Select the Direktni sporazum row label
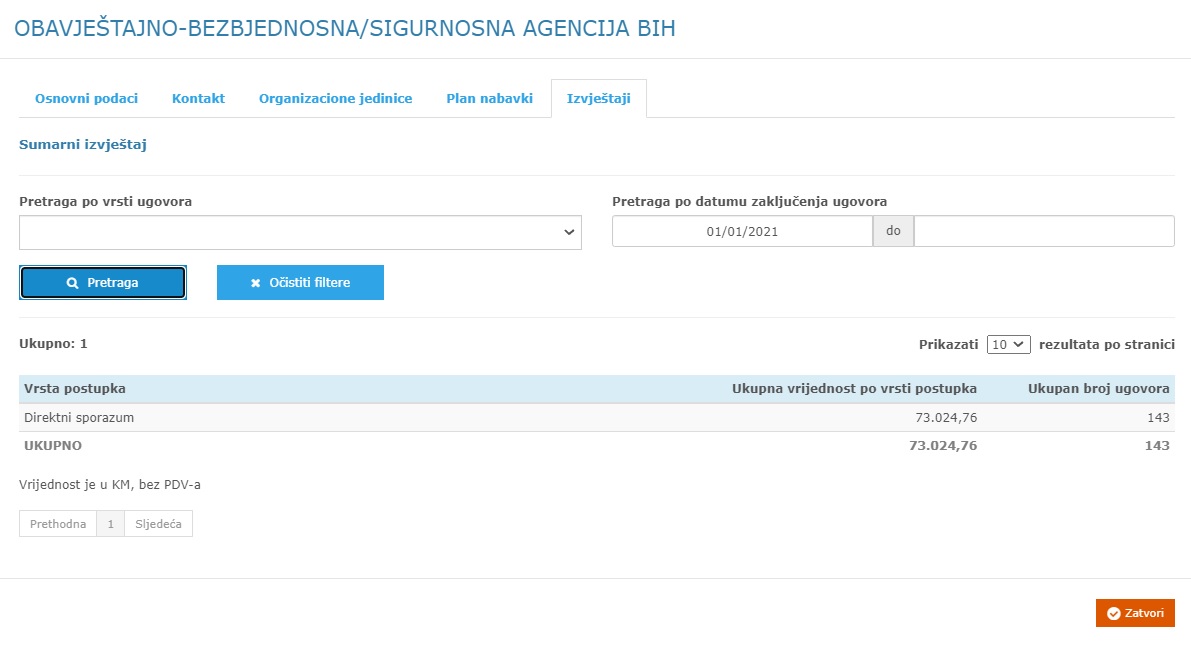1191x645 pixels. point(79,417)
